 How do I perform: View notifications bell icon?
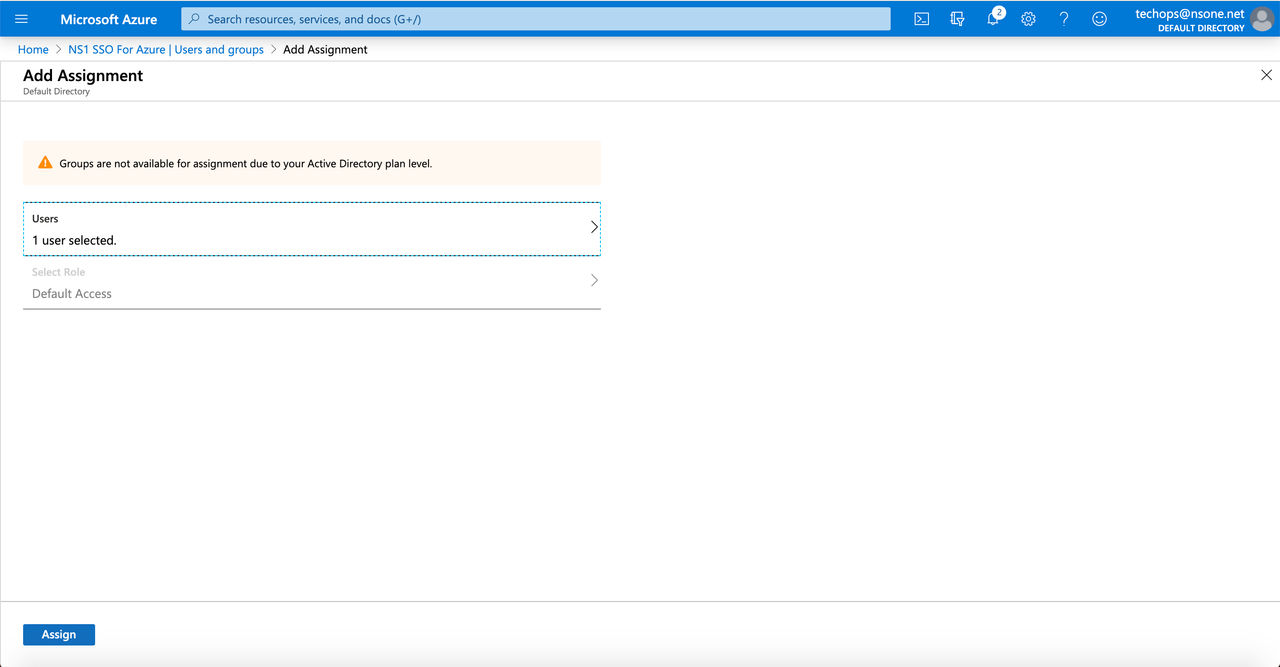[993, 18]
